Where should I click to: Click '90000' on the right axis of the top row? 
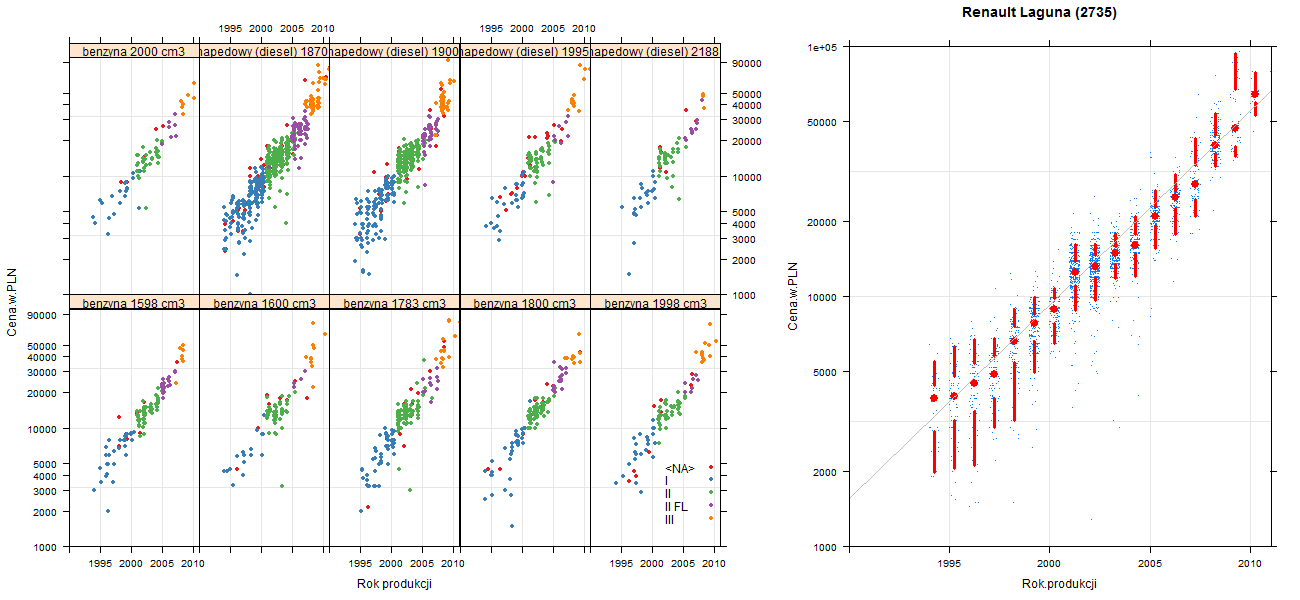pyautogui.click(x=748, y=64)
